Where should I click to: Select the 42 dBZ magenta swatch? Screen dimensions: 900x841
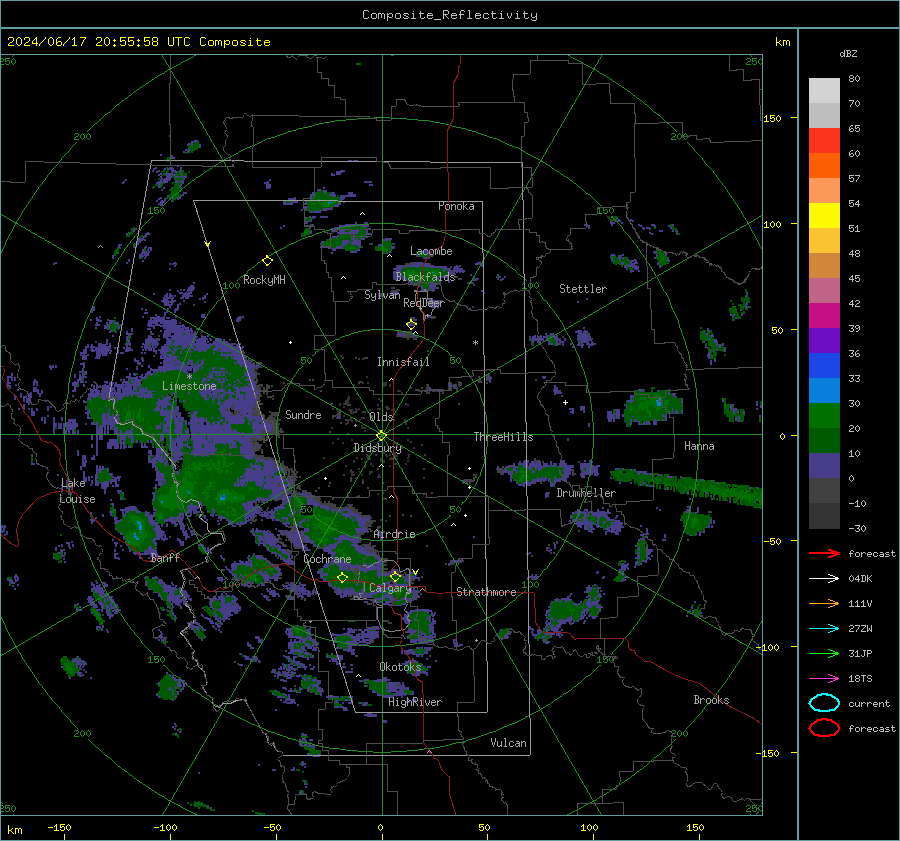tap(824, 315)
